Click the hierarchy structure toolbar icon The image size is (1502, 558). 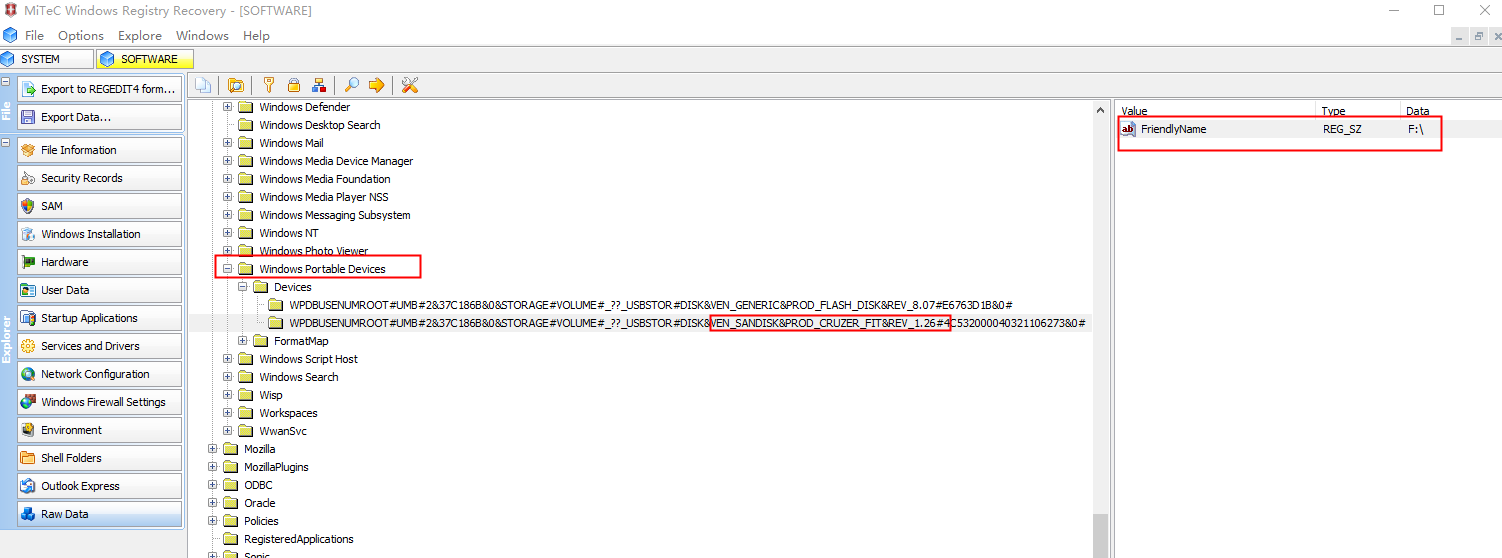click(319, 85)
